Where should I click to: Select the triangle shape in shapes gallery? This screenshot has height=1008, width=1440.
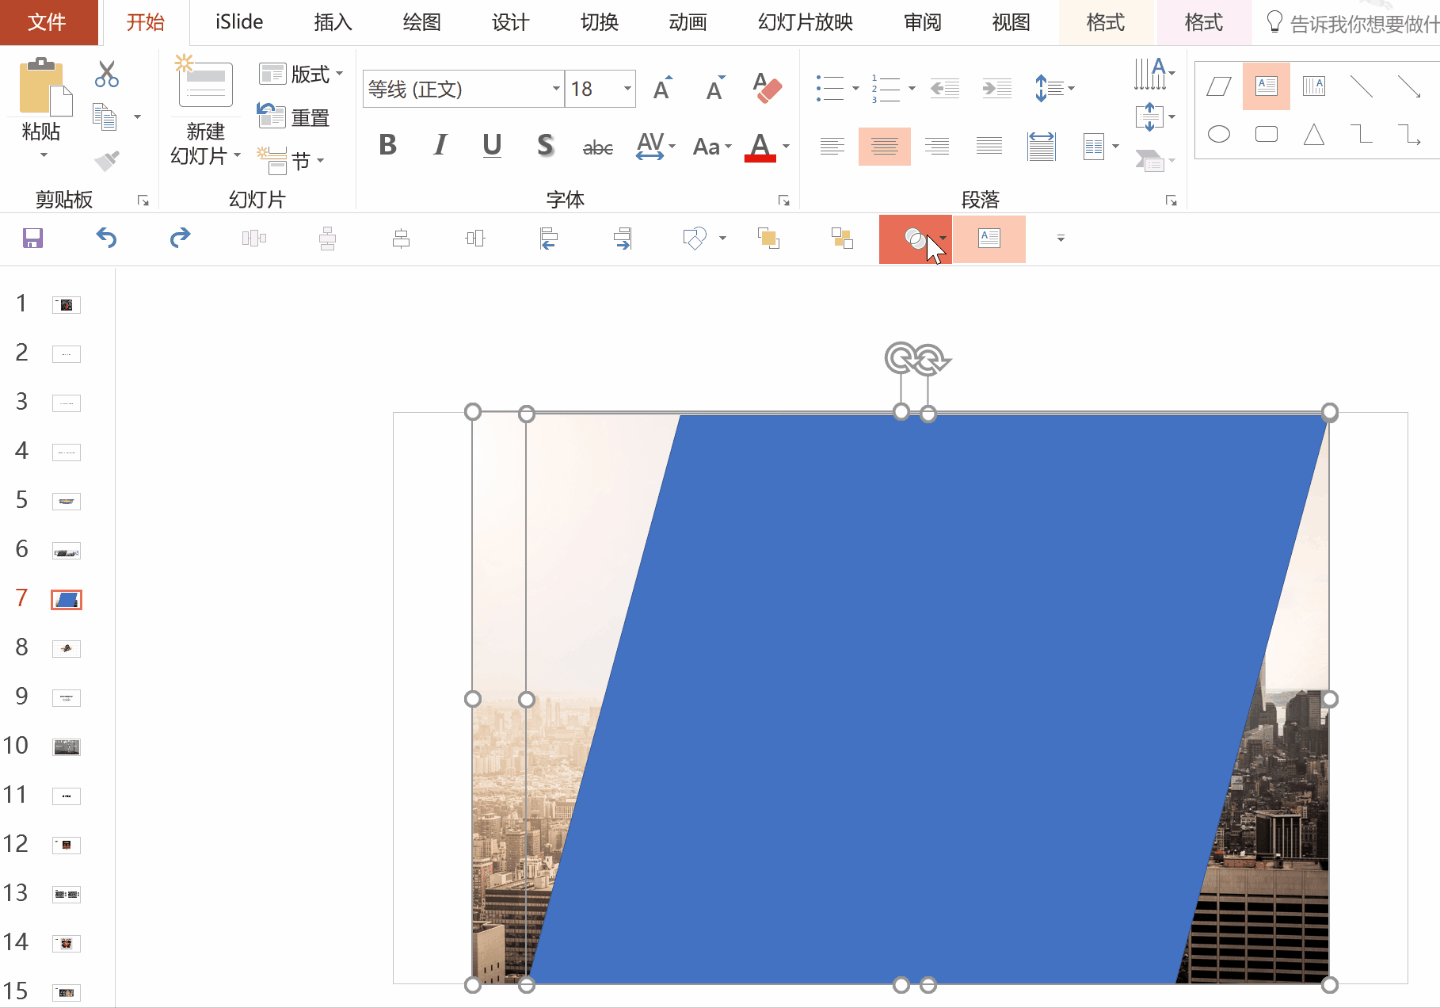1314,134
